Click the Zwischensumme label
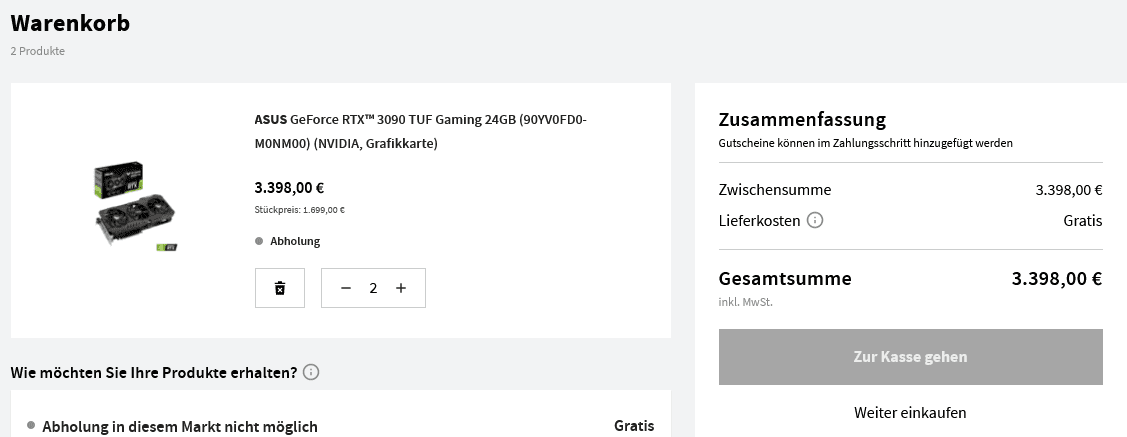1127x437 pixels. [x=774, y=190]
